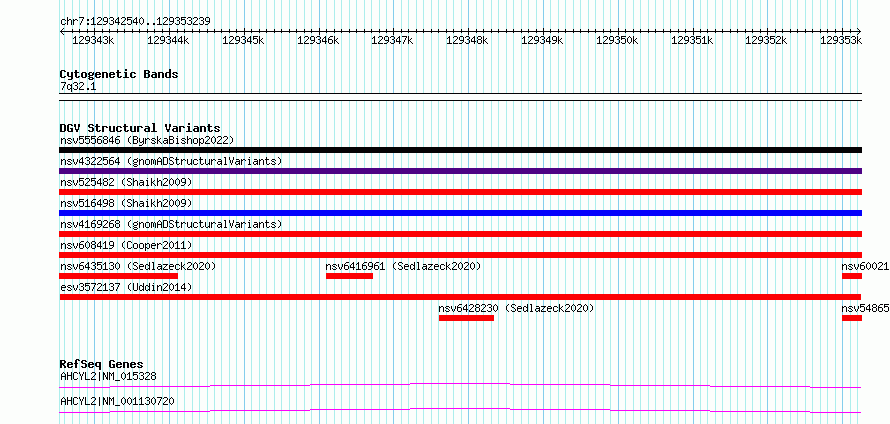Click the short red nsv6435130 bar

point(119,276)
